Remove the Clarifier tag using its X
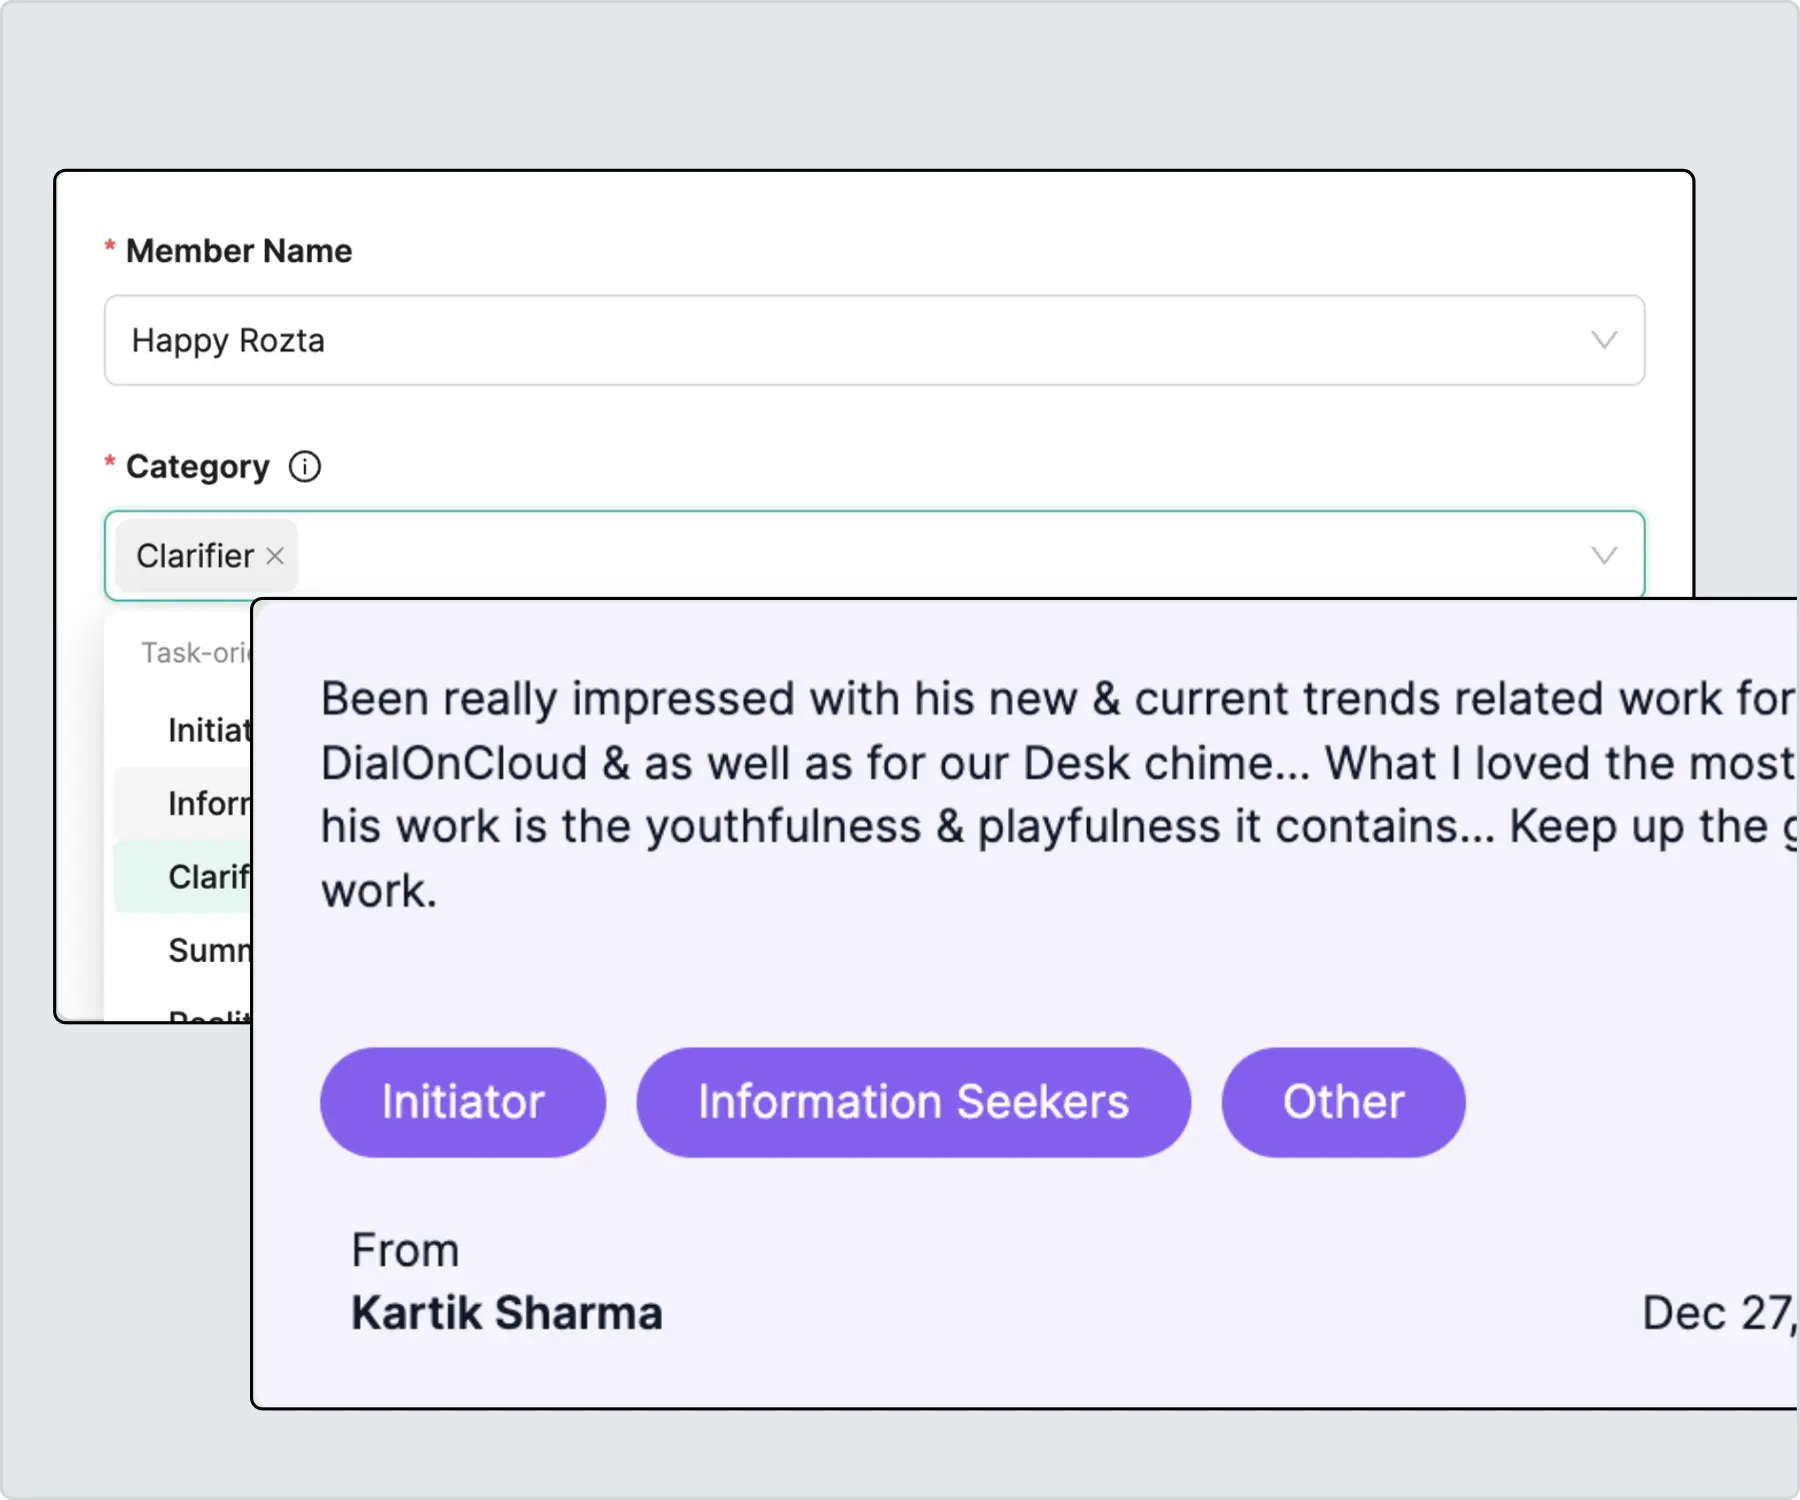Viewport: 1800px width, 1500px height. (x=275, y=556)
